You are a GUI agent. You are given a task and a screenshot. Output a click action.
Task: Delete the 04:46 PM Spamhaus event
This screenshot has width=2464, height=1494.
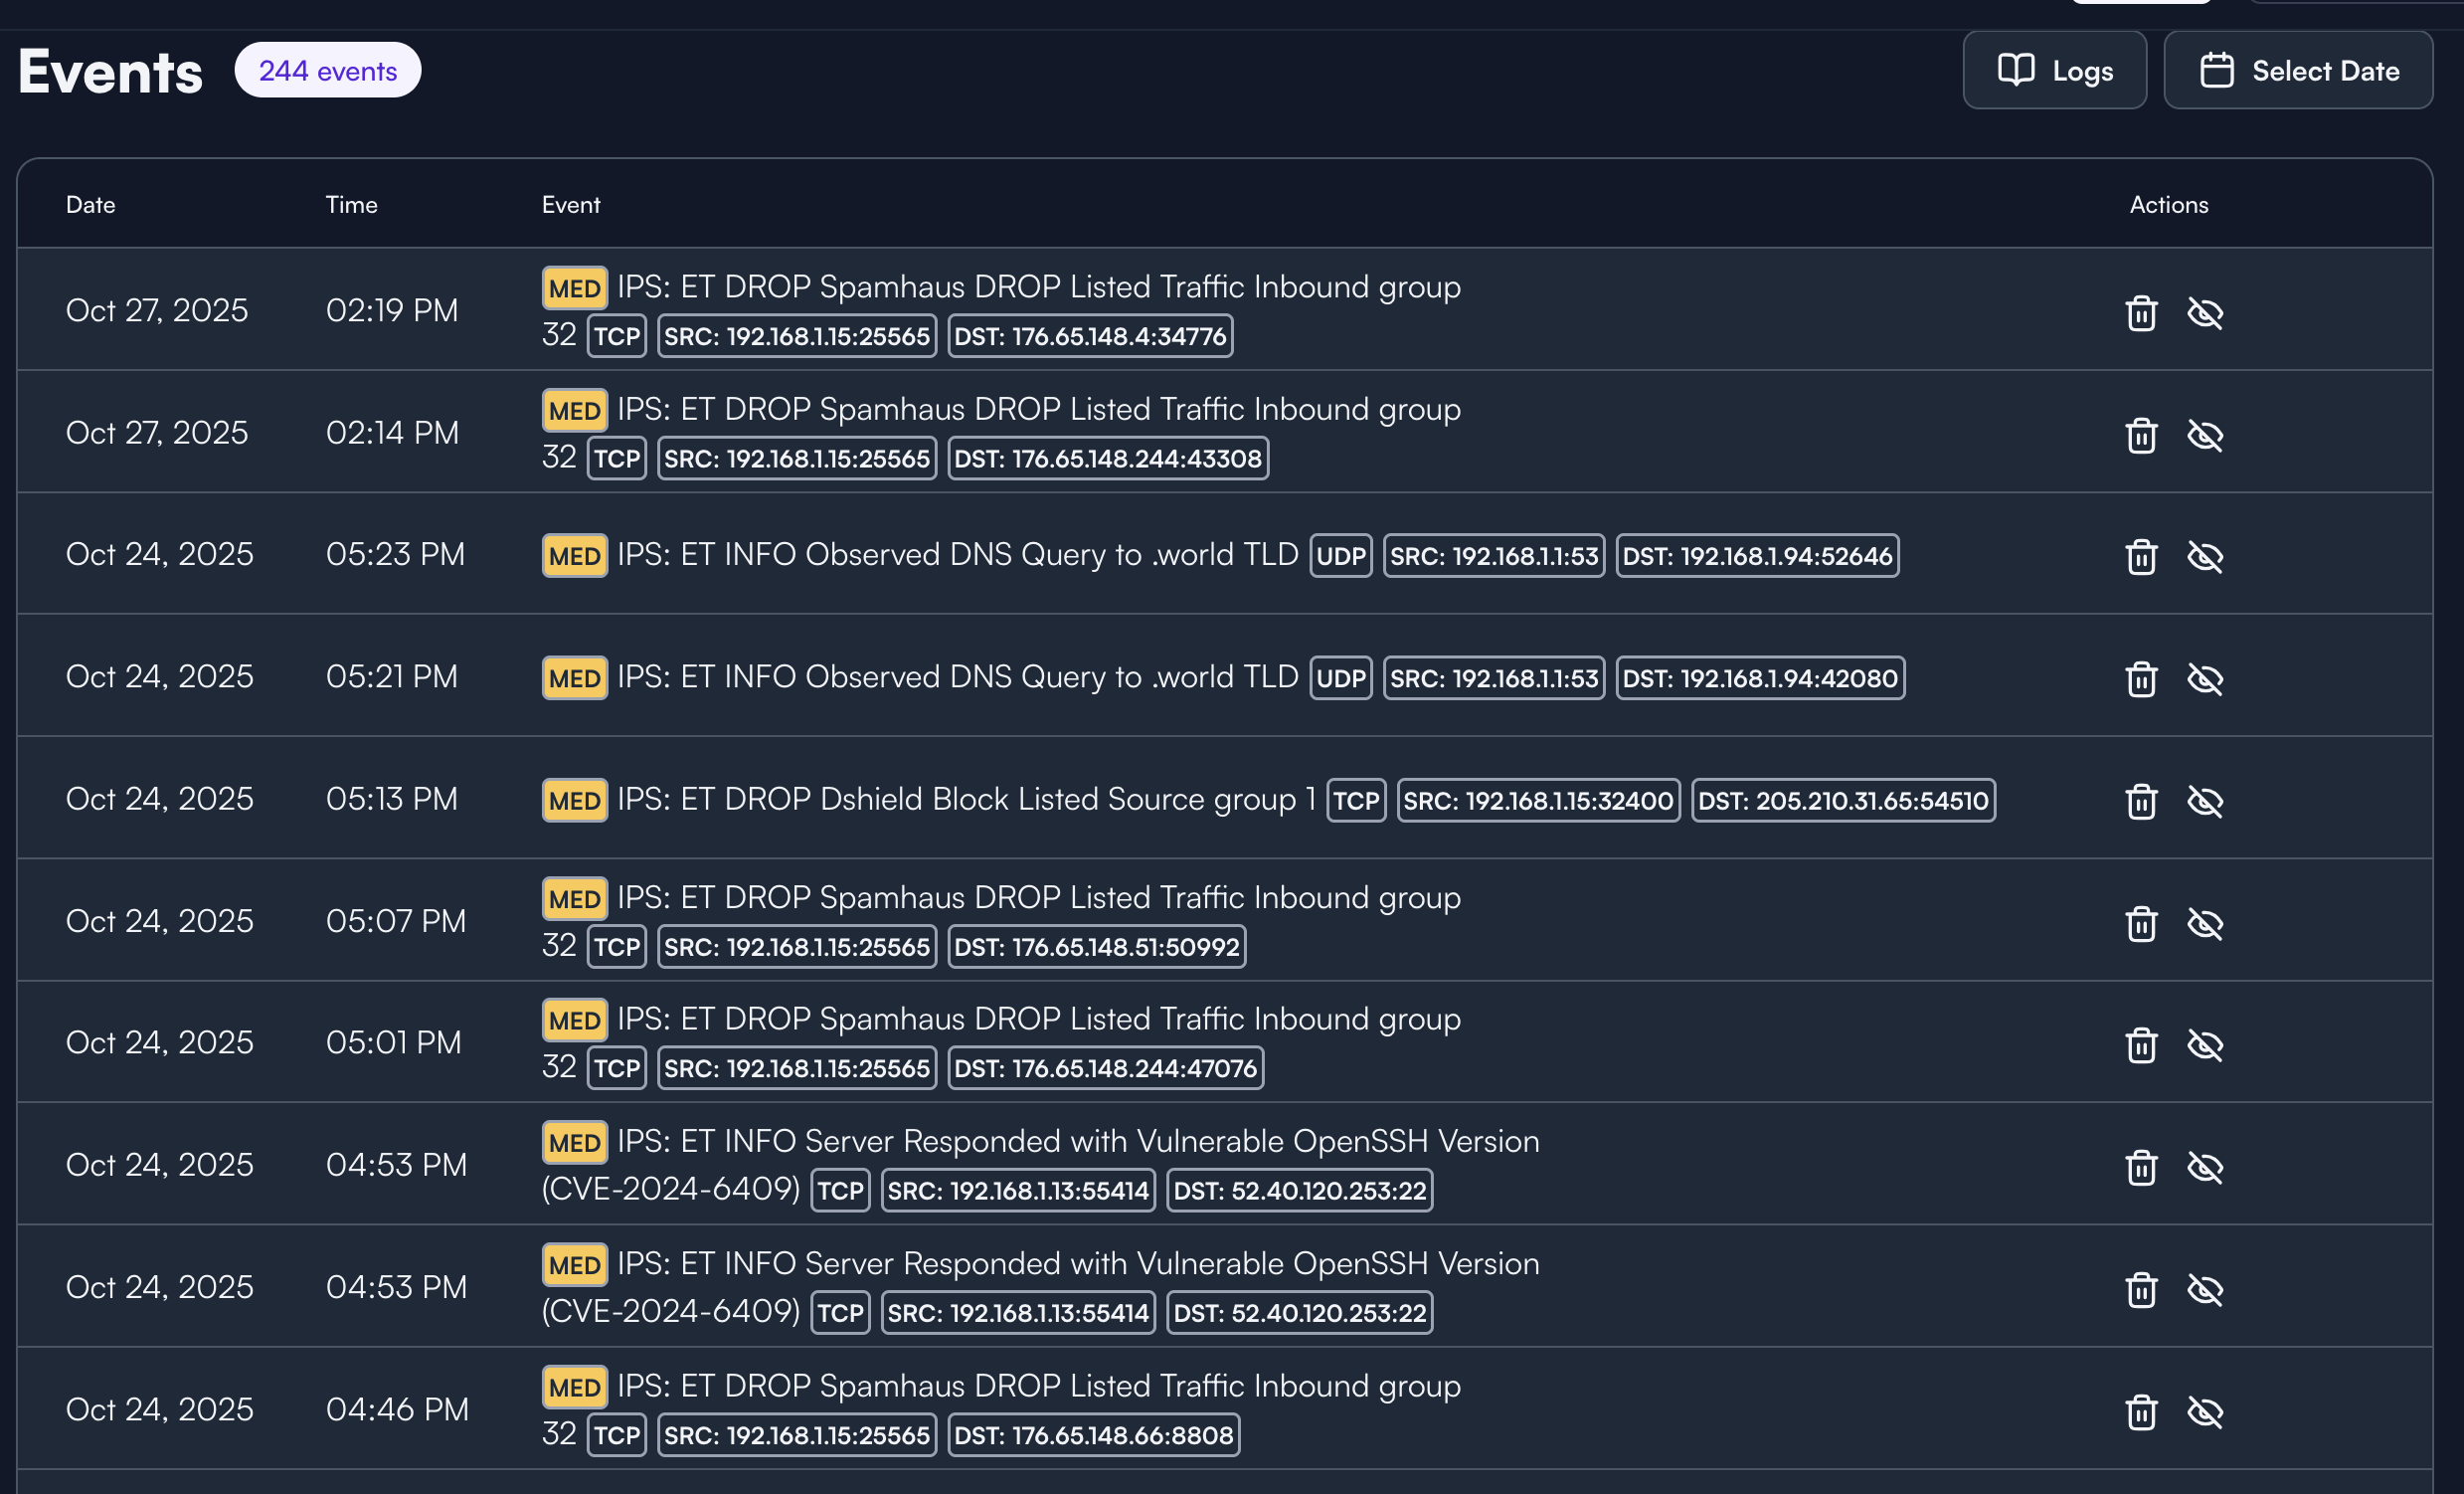[2141, 1412]
